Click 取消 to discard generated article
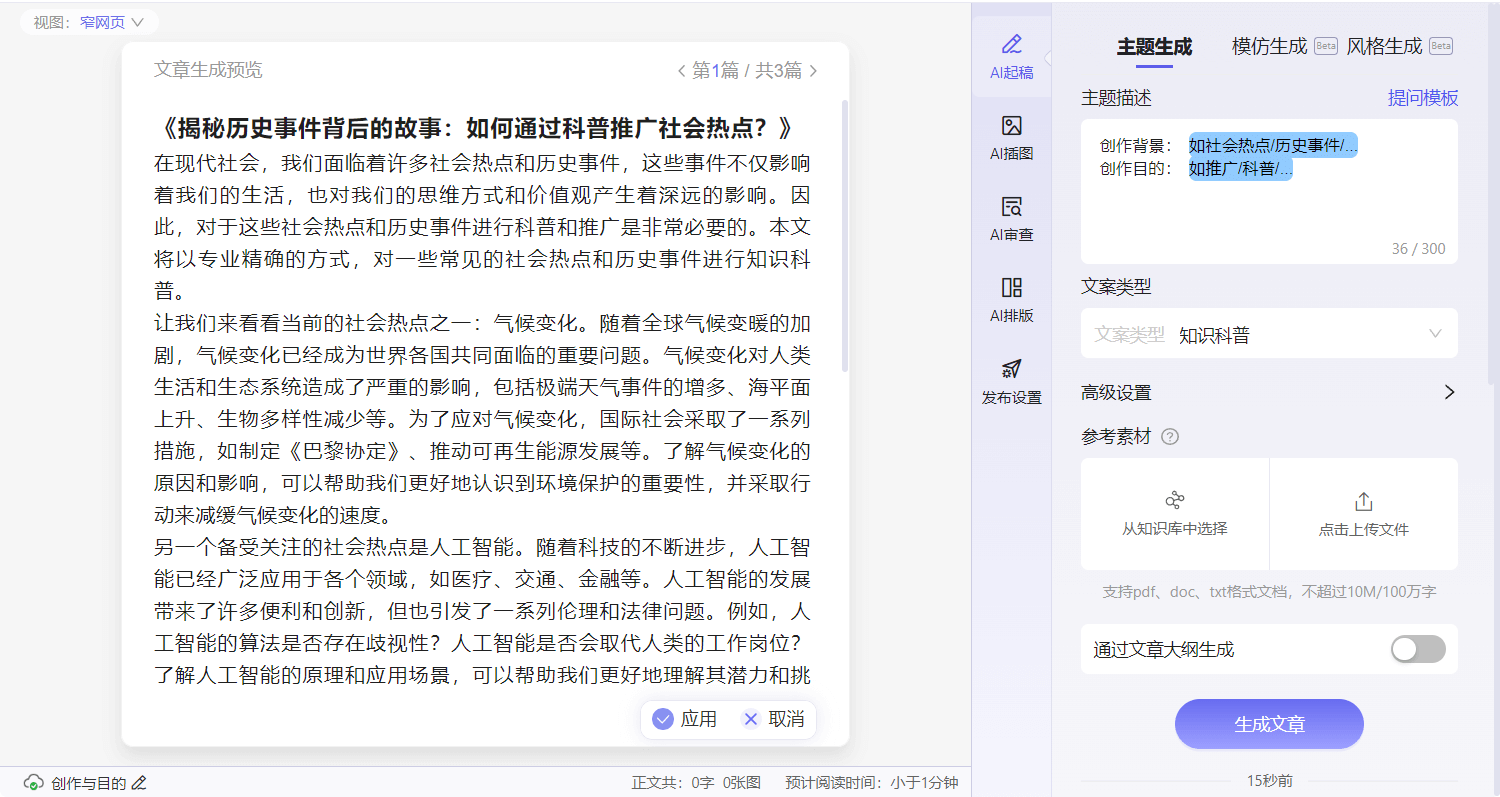Viewport: 1500px width, 797px height. click(774, 719)
